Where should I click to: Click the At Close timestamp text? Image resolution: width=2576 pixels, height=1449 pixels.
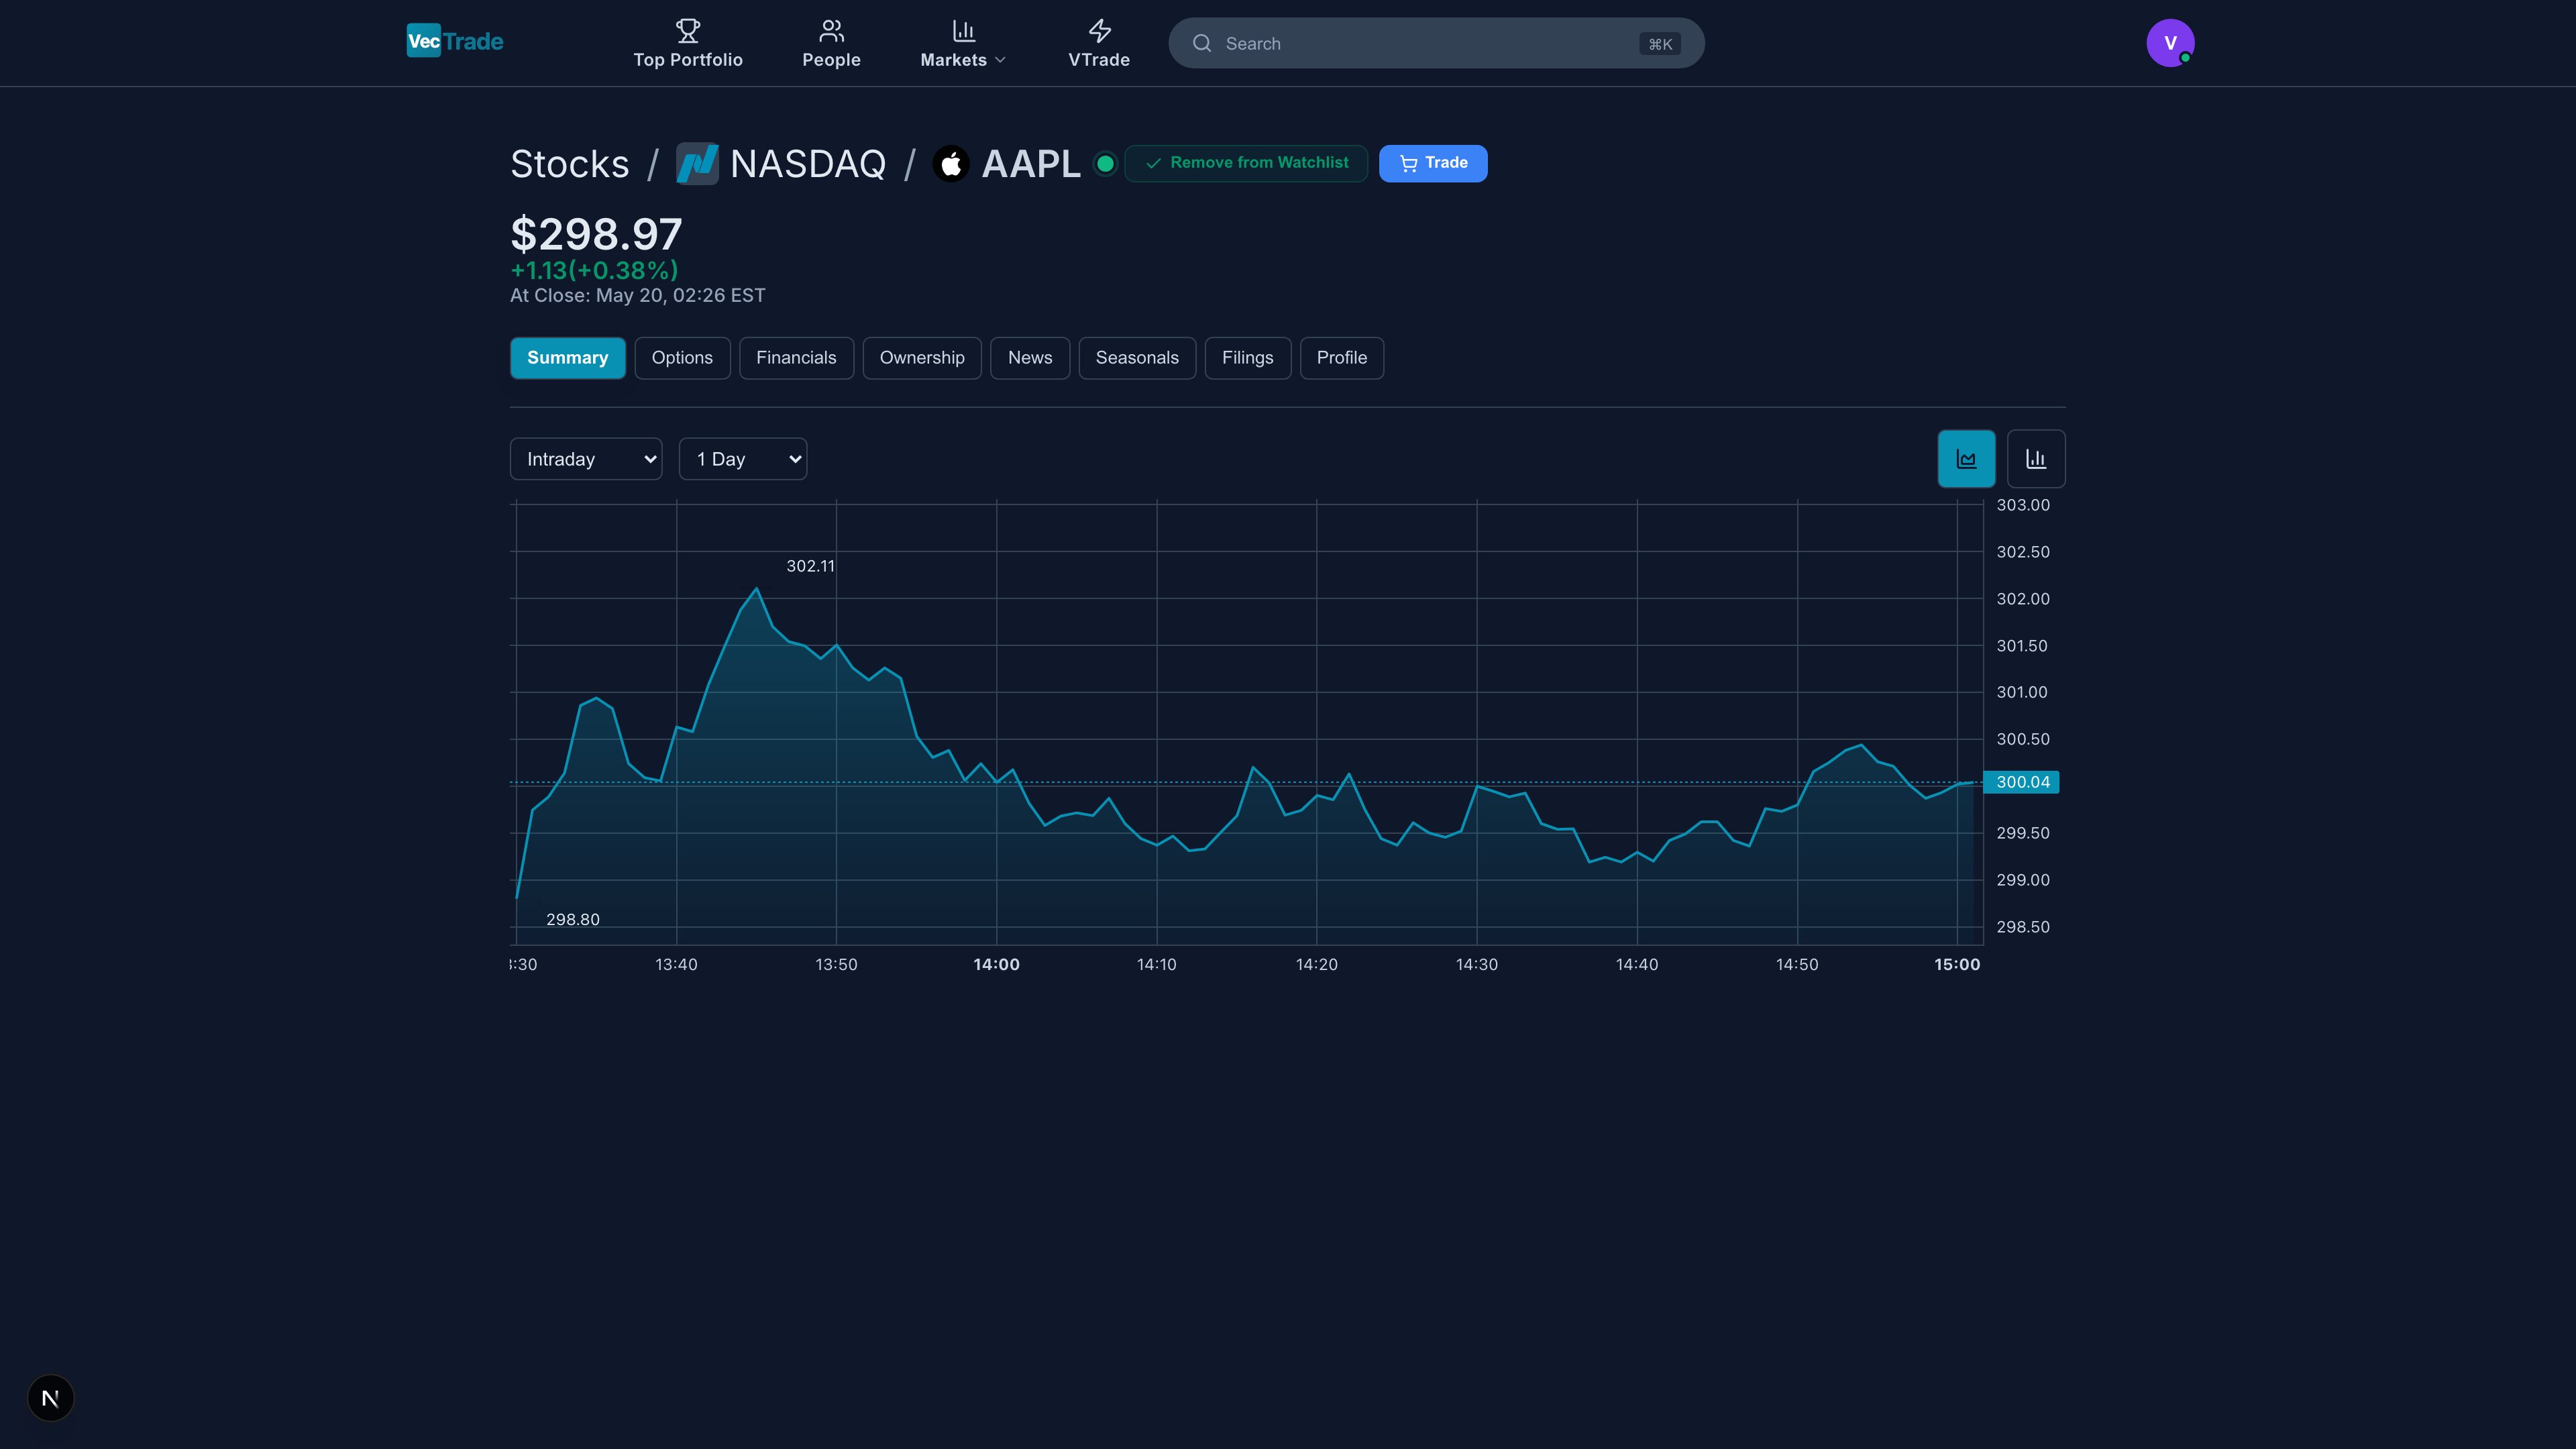tap(638, 295)
